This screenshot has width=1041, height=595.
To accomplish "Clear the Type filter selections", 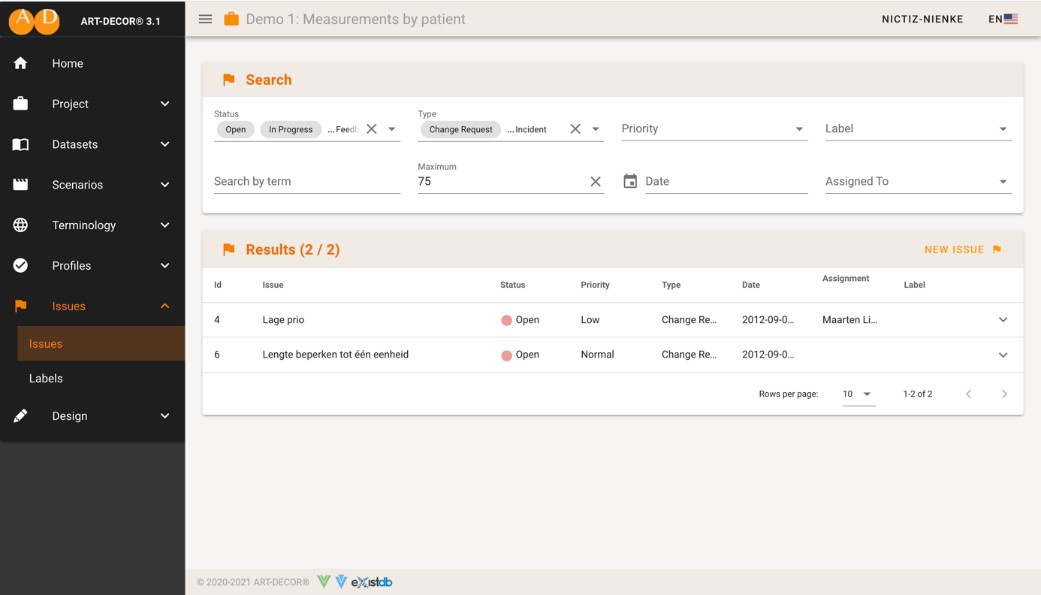I will tap(575, 129).
